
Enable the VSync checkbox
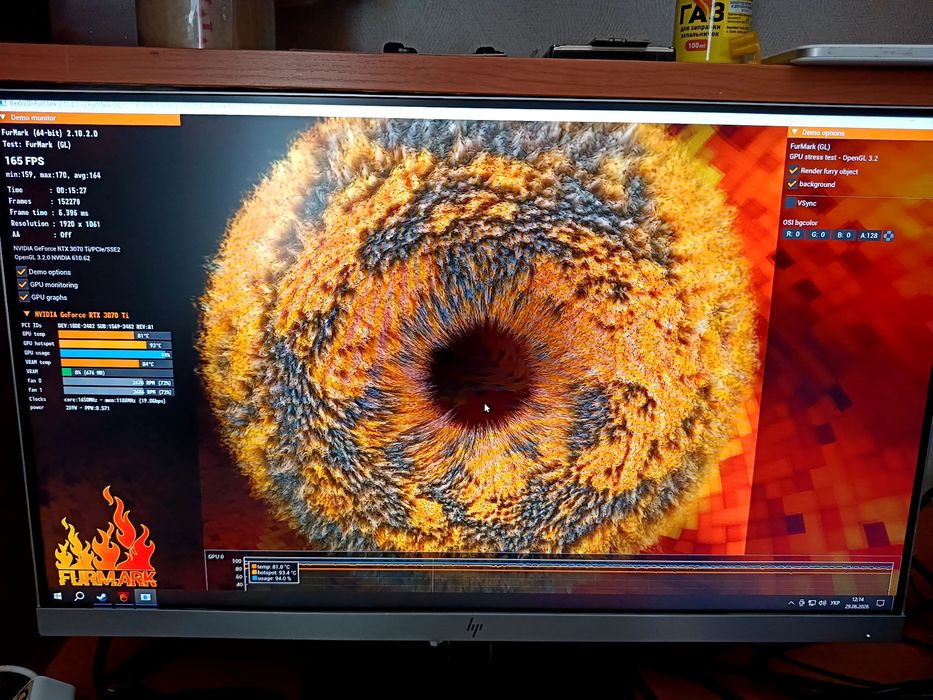[x=790, y=203]
